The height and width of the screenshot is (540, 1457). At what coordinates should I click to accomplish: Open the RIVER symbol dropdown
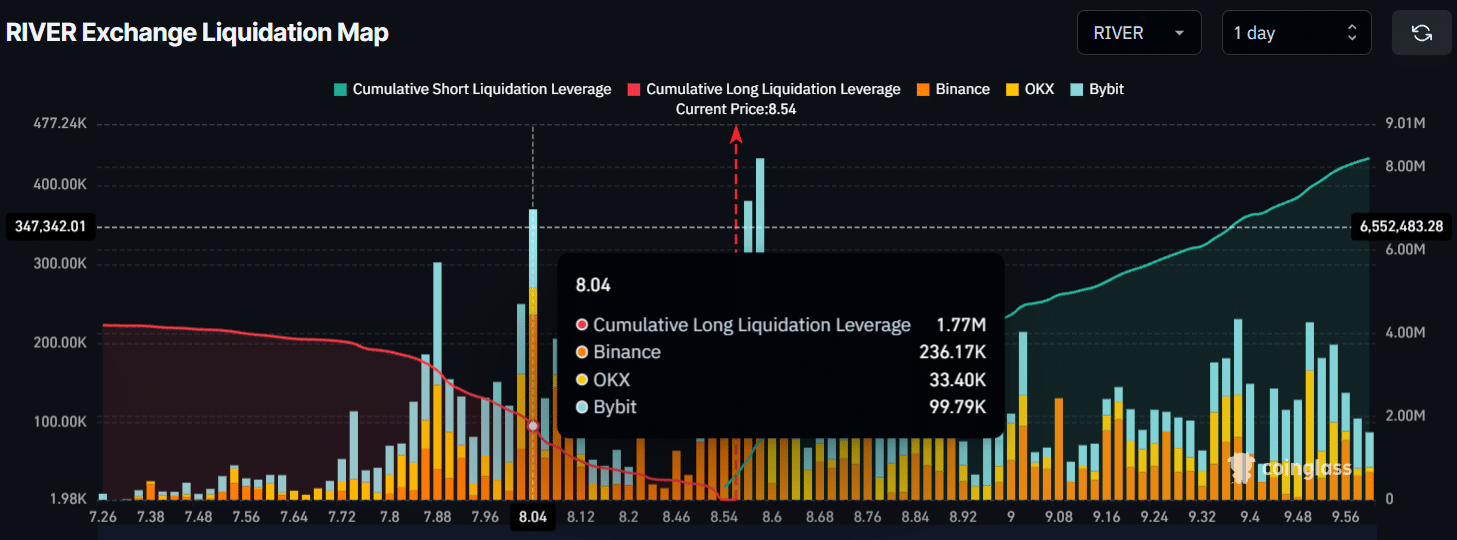coord(1138,33)
